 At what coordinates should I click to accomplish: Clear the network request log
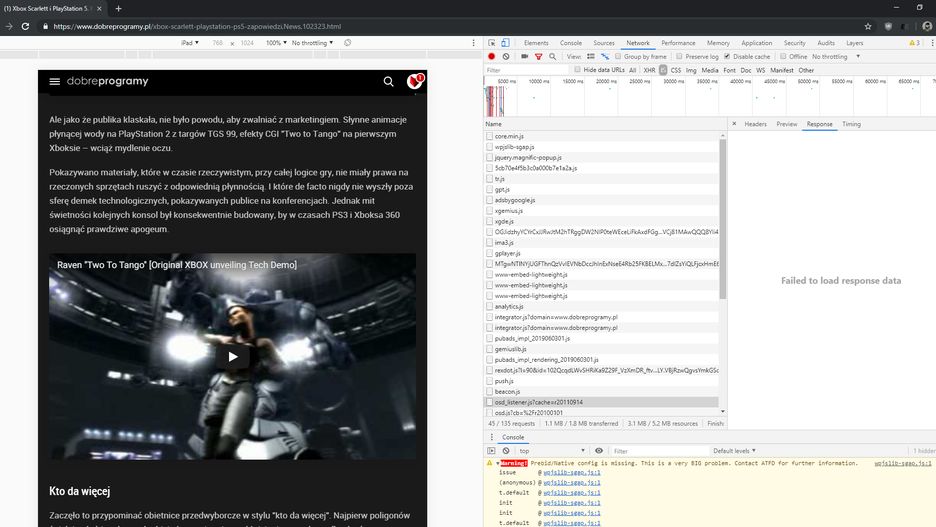point(506,57)
